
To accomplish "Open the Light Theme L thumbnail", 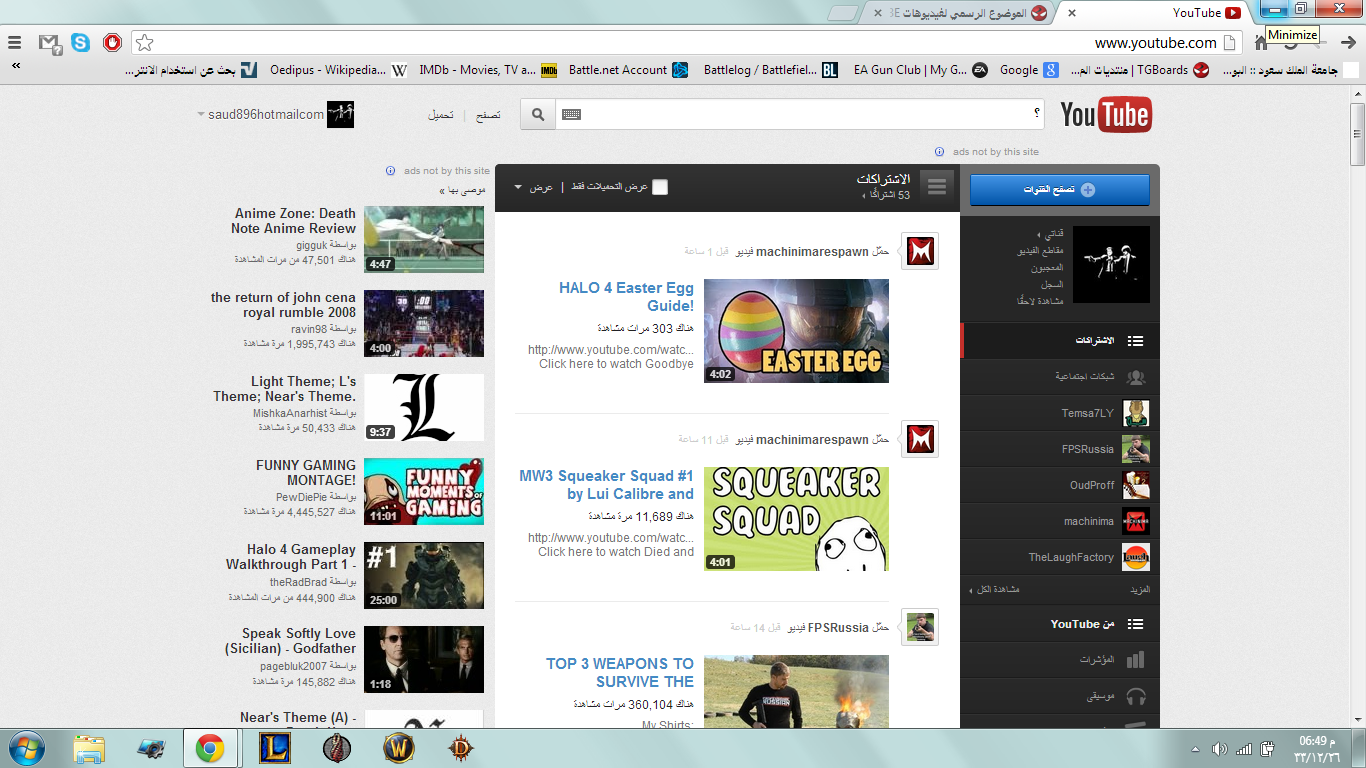I will pyautogui.click(x=424, y=407).
